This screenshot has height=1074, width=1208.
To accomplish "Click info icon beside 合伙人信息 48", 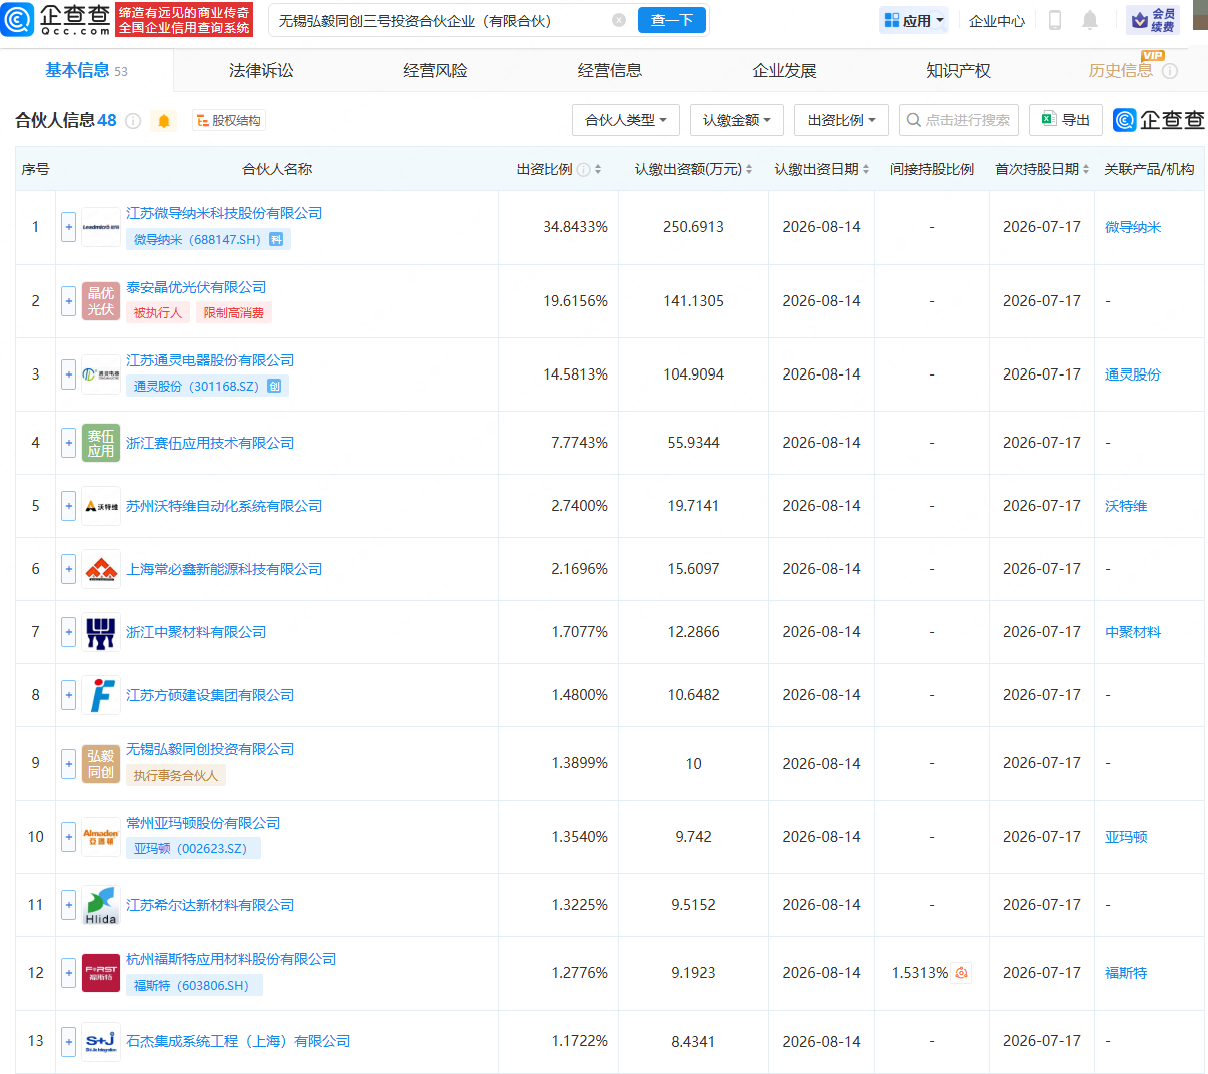I will pos(132,121).
